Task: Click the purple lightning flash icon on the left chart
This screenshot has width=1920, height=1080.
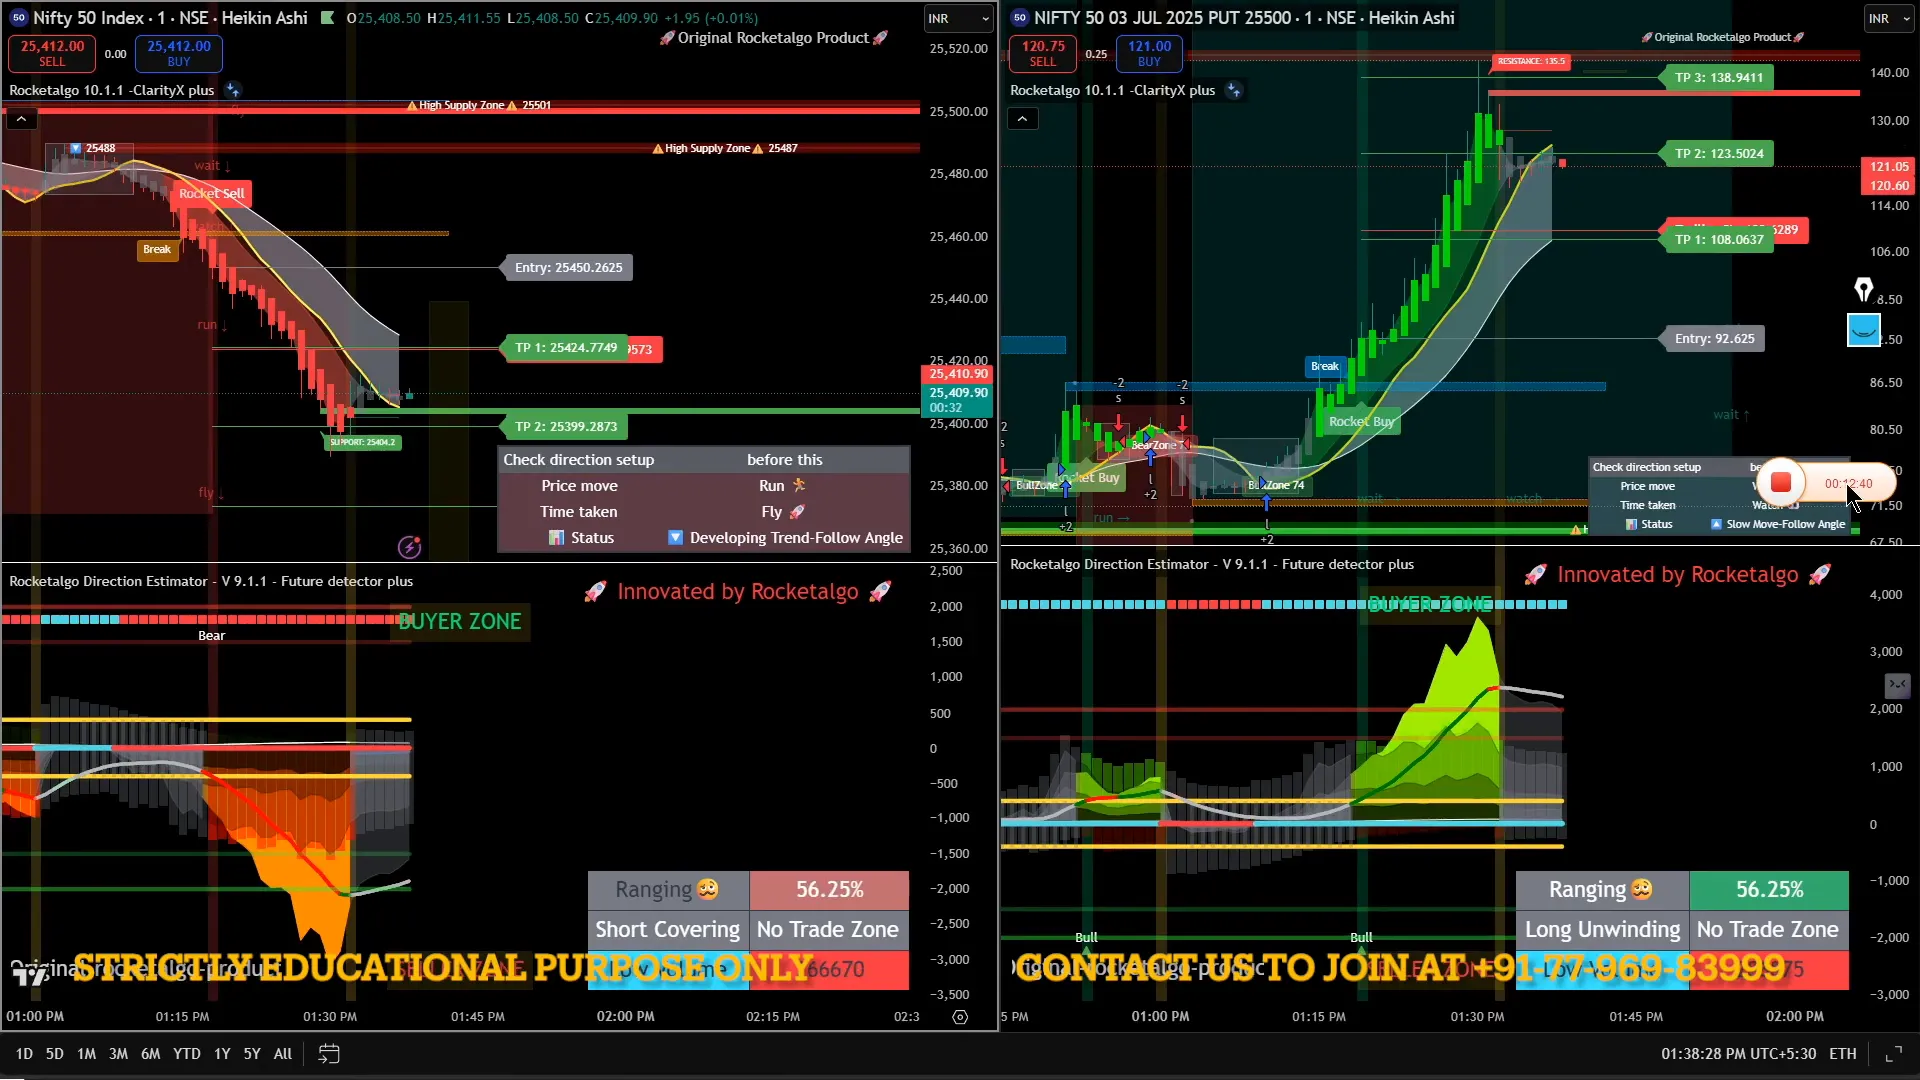Action: tap(410, 546)
